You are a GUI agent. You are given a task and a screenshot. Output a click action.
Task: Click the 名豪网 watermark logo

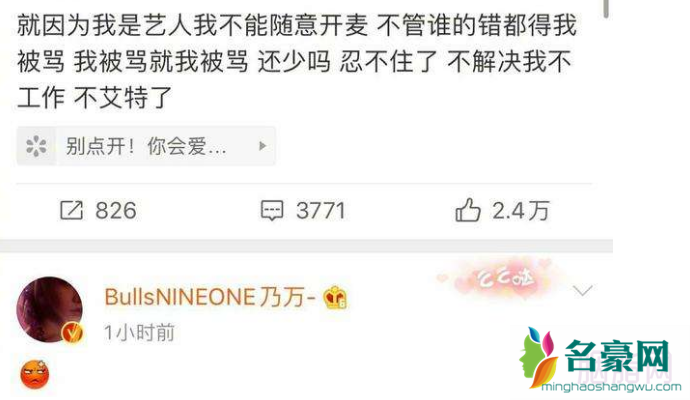pyautogui.click(x=599, y=359)
